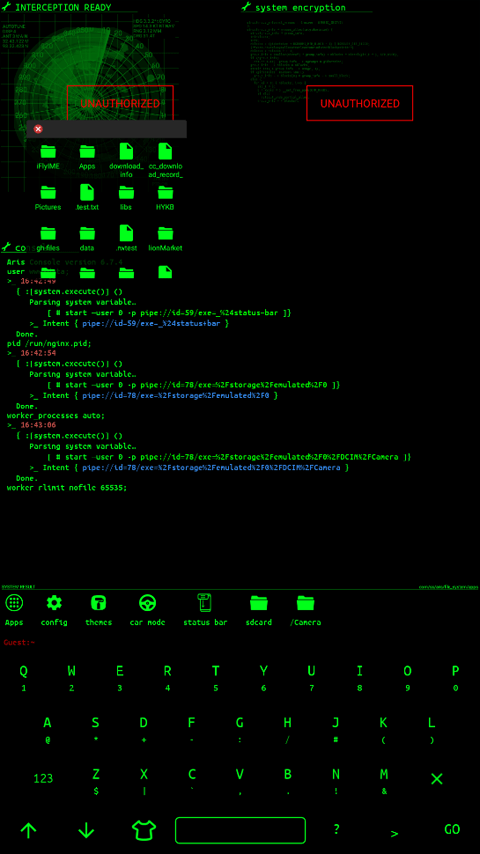
Task: Tap the GO key to run command
Action: coord(452,829)
